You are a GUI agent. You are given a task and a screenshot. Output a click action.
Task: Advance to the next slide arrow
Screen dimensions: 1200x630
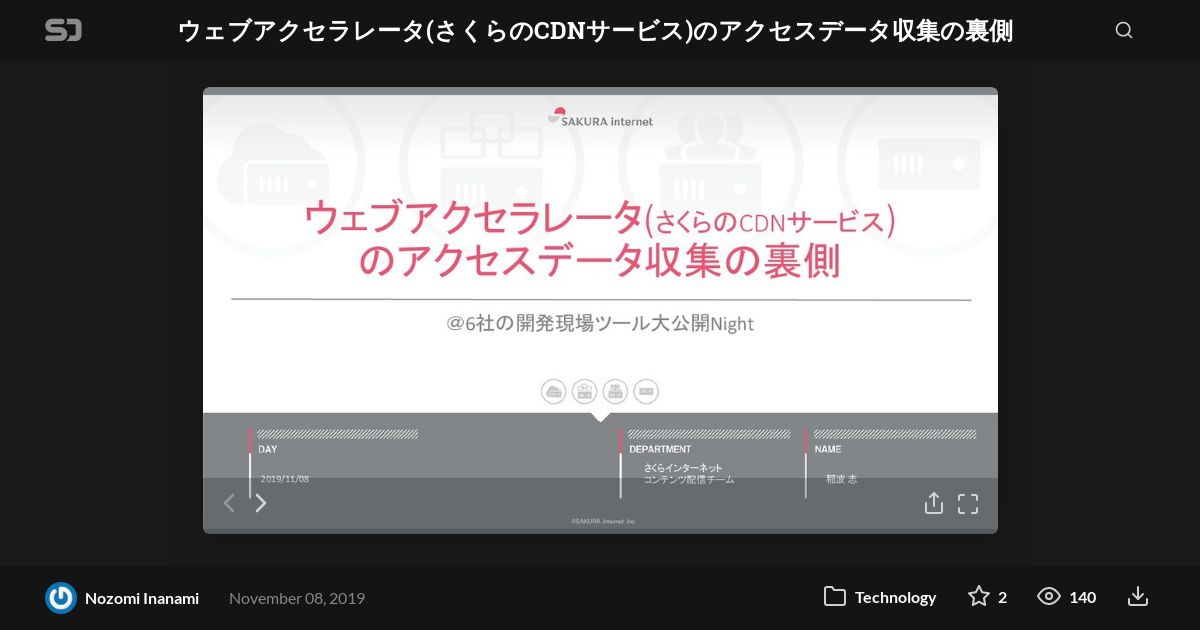point(261,503)
